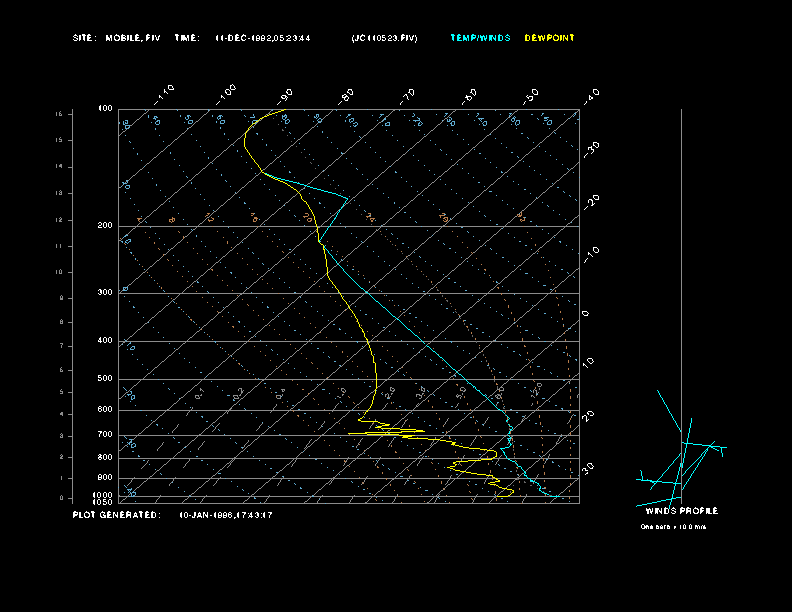The image size is (792, 612).
Task: Select the sounding timestamp after "TIME:"
Action: 263,38
